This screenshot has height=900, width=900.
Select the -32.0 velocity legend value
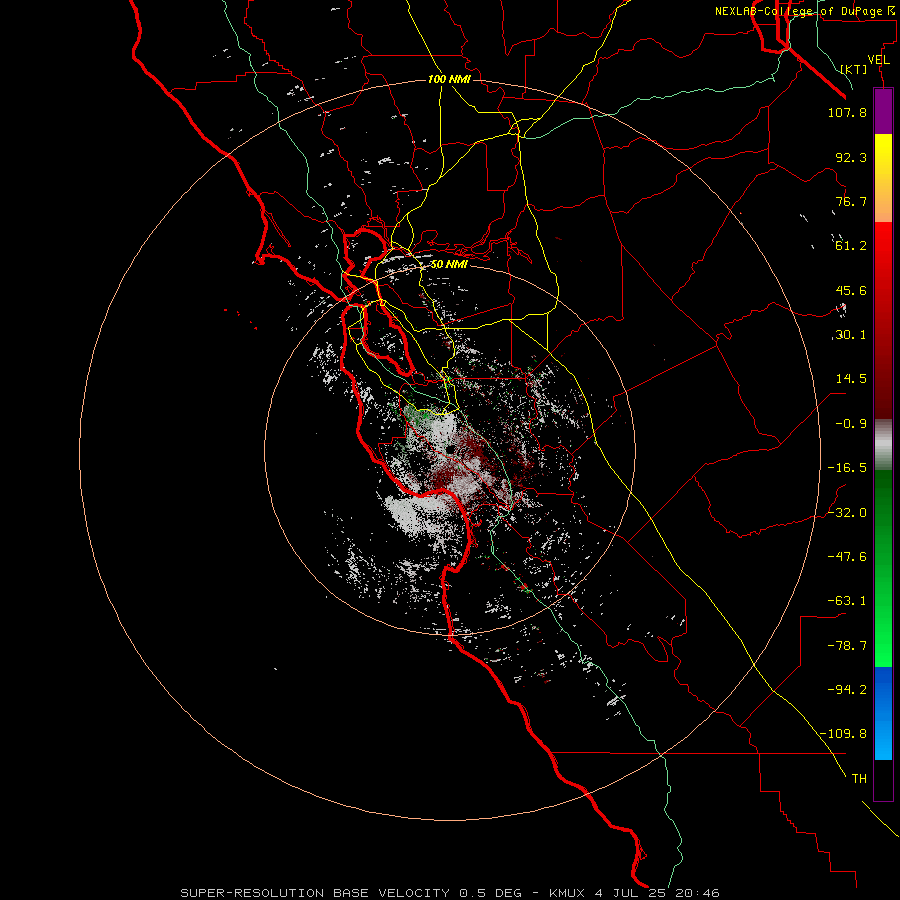pyautogui.click(x=847, y=513)
